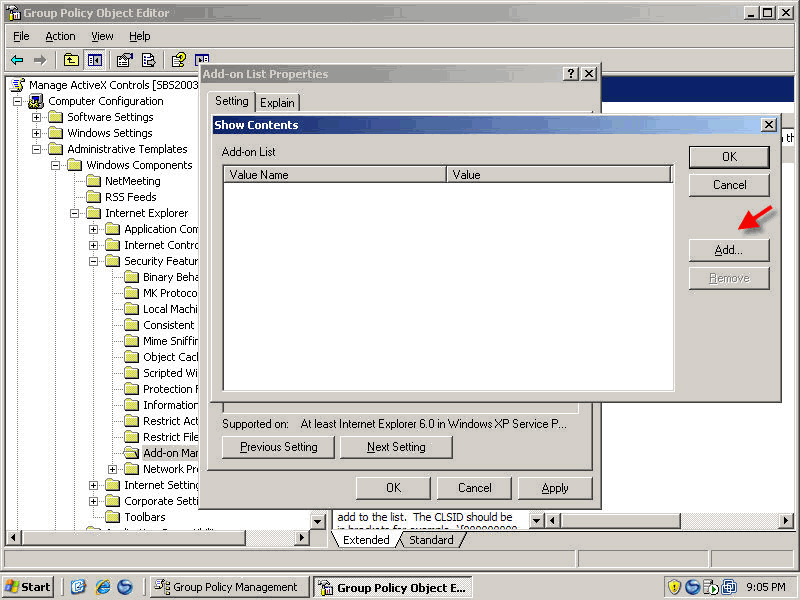Collapse the Internet Explorer node
The height and width of the screenshot is (600, 800).
[x=74, y=213]
